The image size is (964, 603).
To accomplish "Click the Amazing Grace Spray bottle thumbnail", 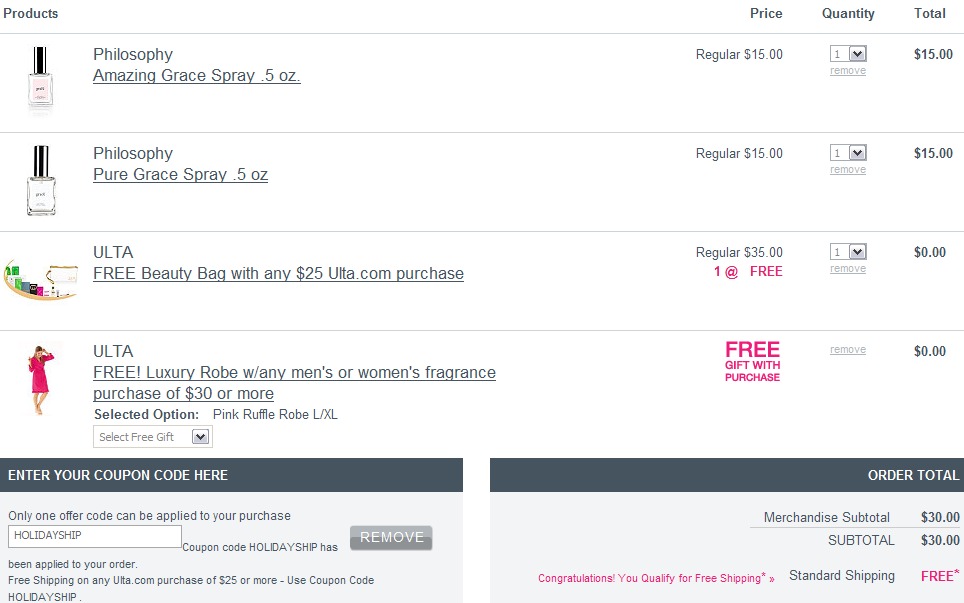I will coord(41,80).
